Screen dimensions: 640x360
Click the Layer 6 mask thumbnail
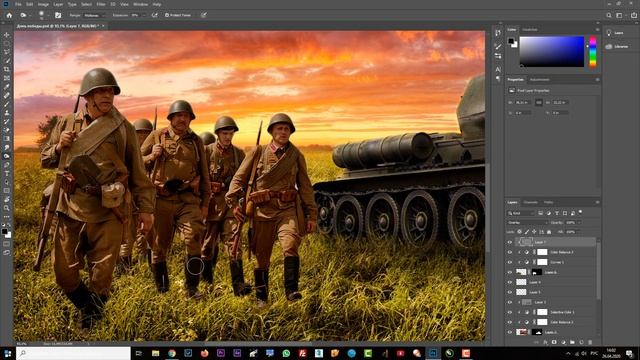(537, 272)
